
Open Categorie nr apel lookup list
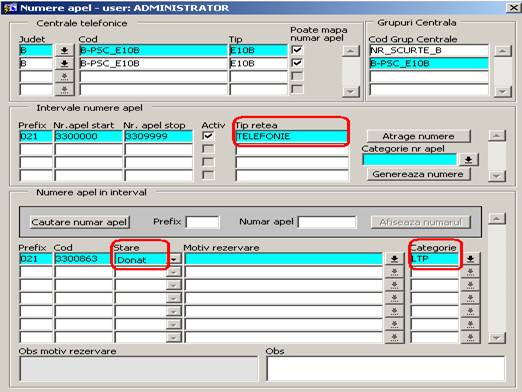coord(468,160)
